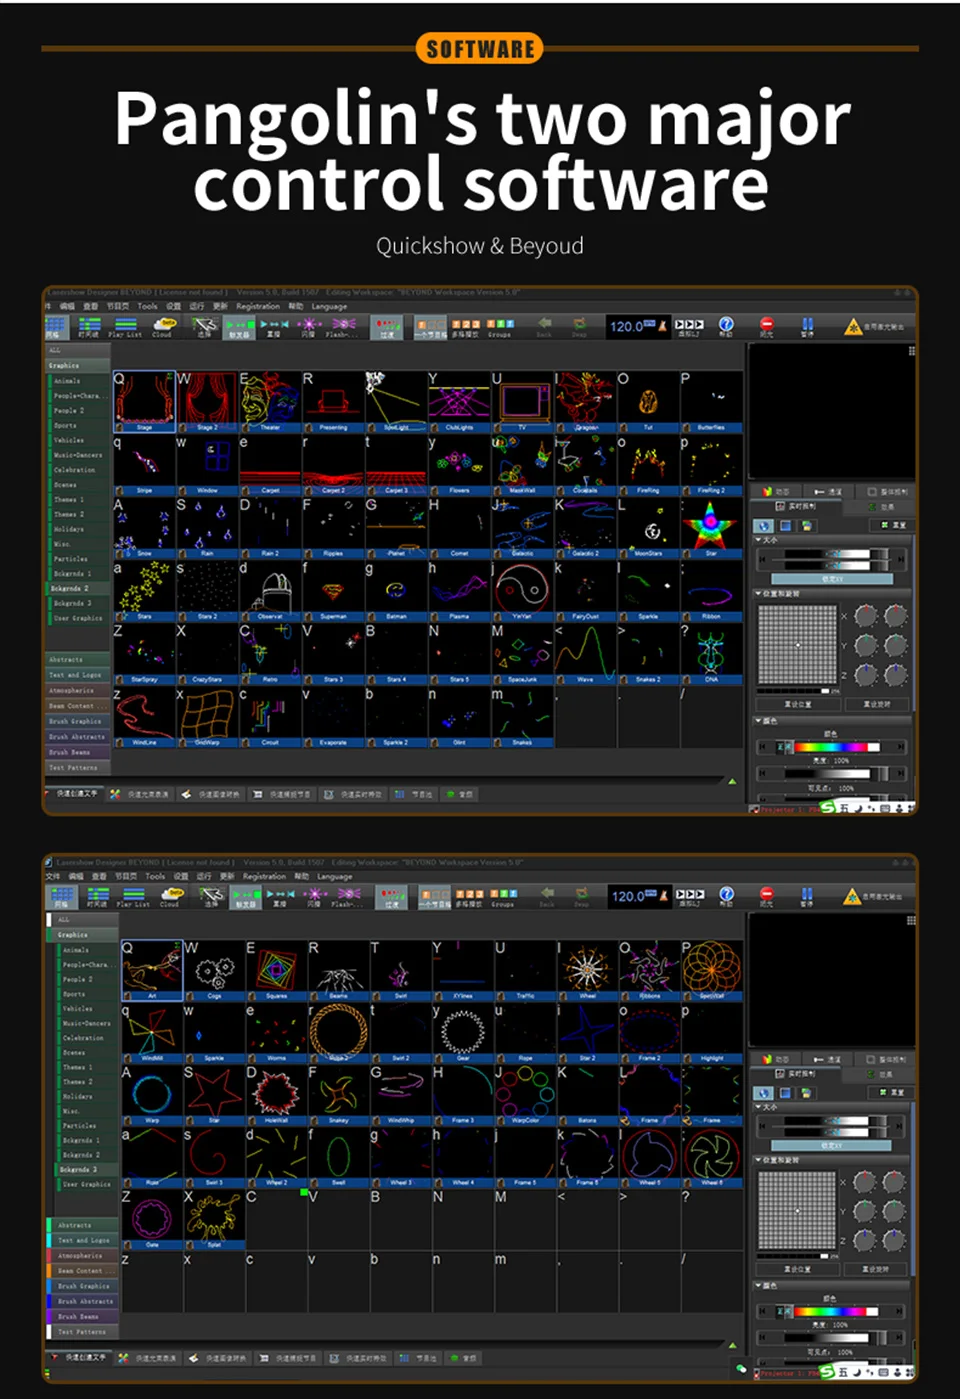960x1399 pixels.
Task: Click the Play List icon in the upper window
Action: 125,326
